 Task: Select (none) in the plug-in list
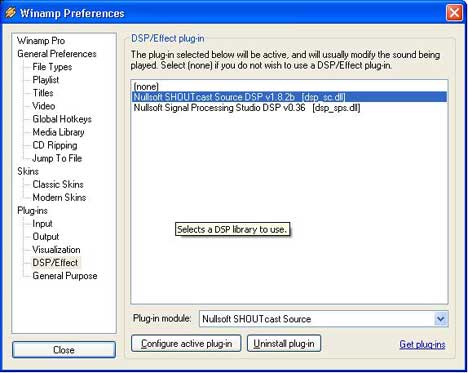pyautogui.click(x=289, y=87)
